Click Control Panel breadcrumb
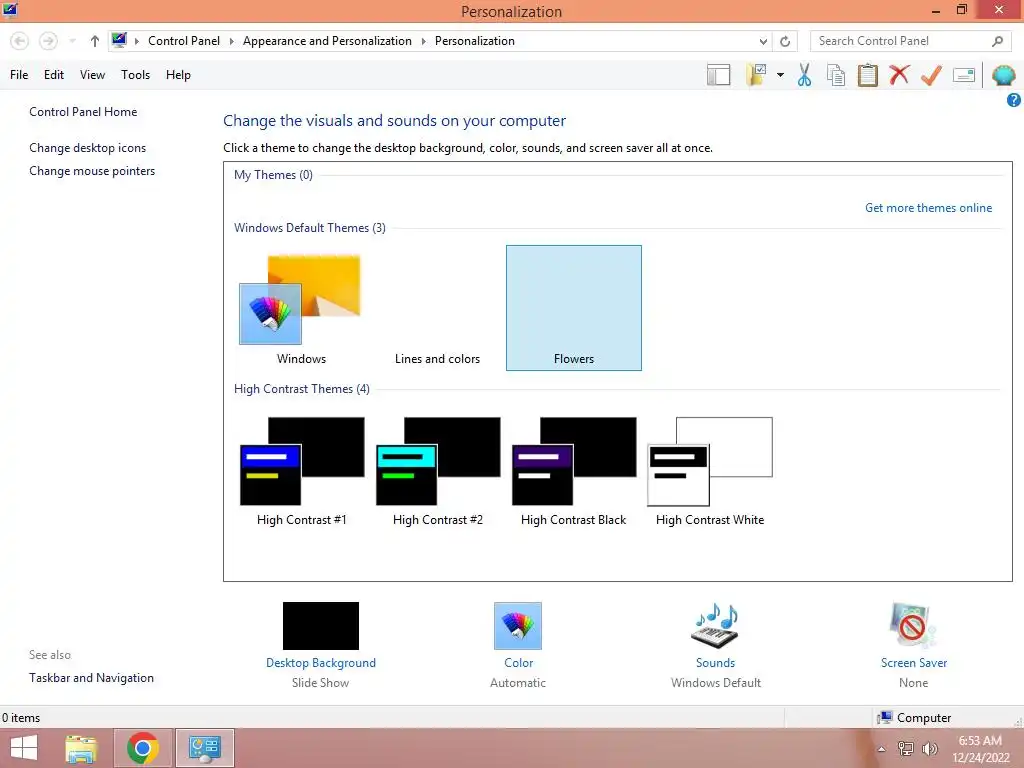 184,41
